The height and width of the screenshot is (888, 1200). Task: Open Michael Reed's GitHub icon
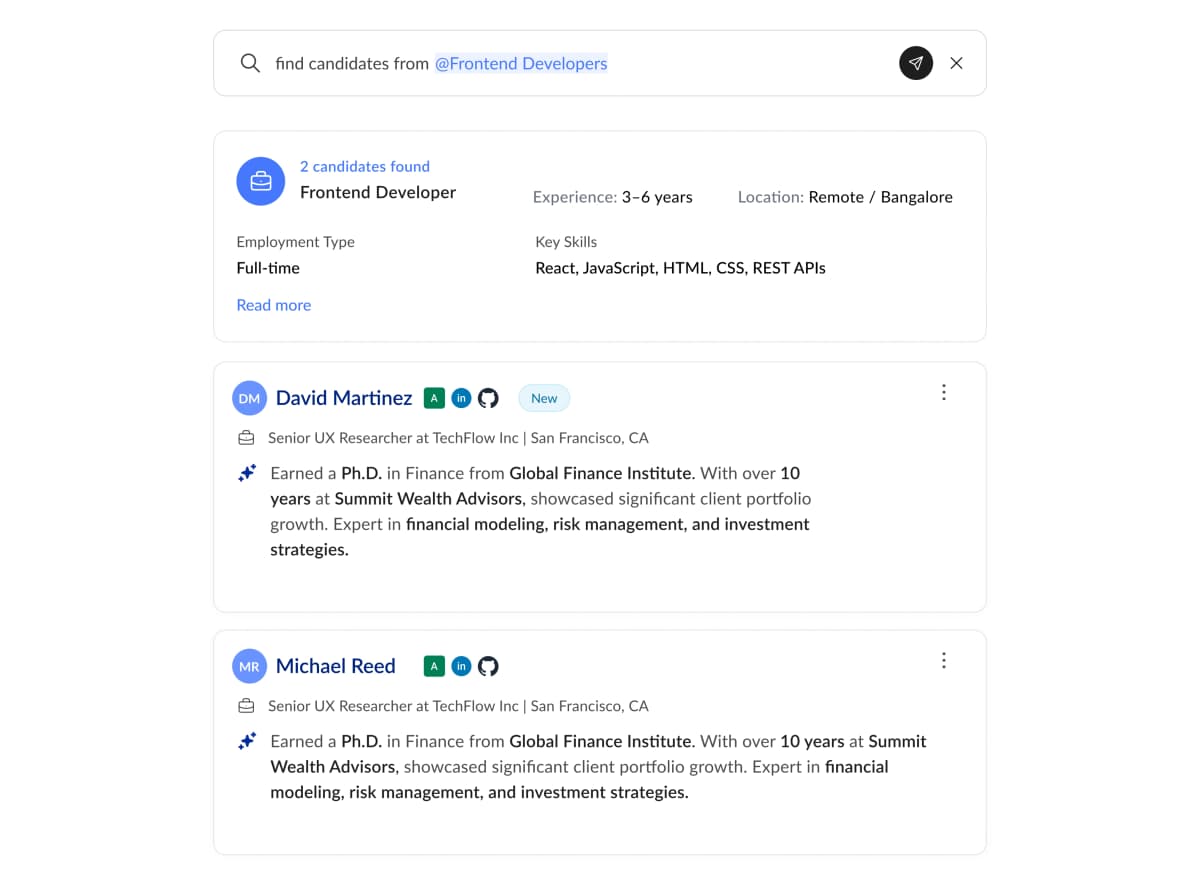pos(489,665)
